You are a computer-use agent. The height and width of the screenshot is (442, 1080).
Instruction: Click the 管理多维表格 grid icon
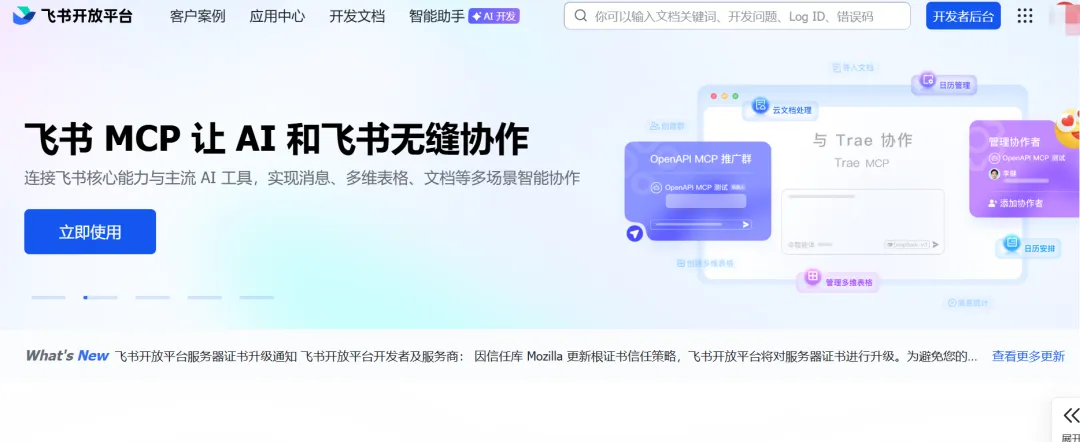813,277
